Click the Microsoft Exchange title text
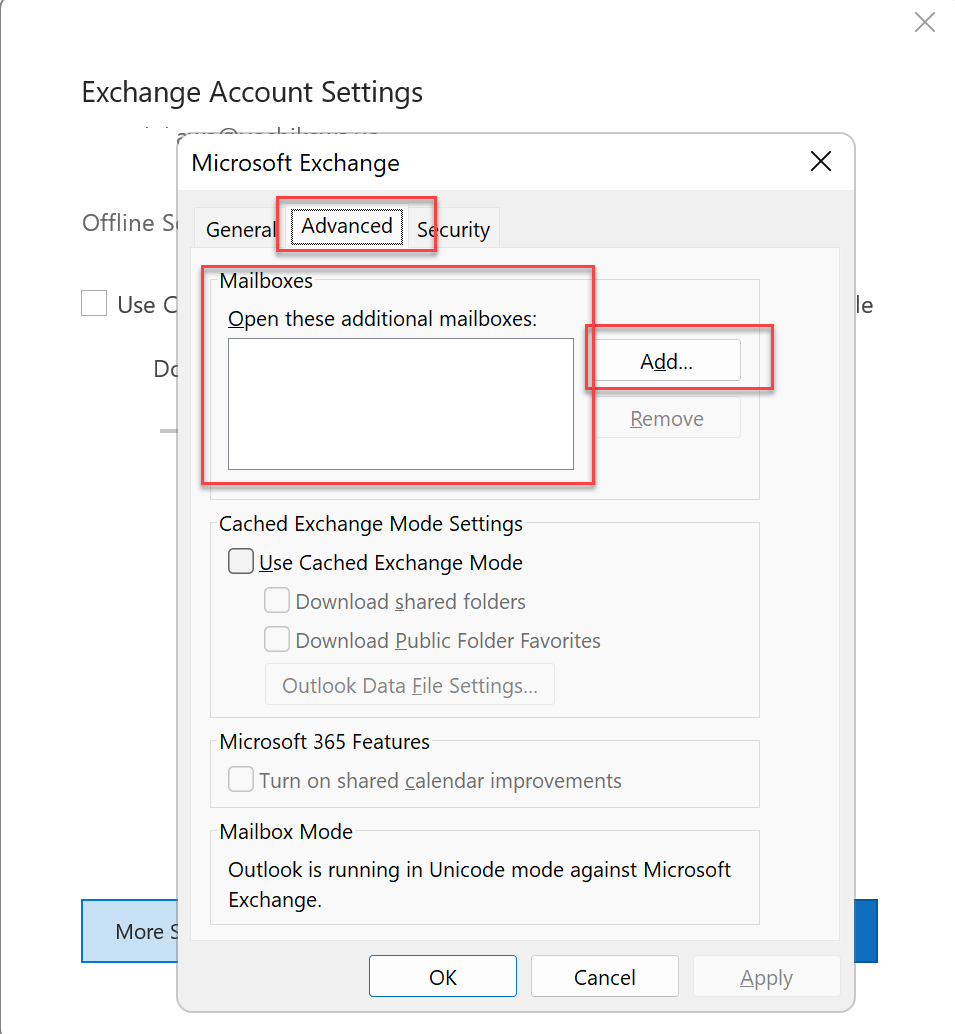Screen dimensions: 955x1034 click(295, 163)
